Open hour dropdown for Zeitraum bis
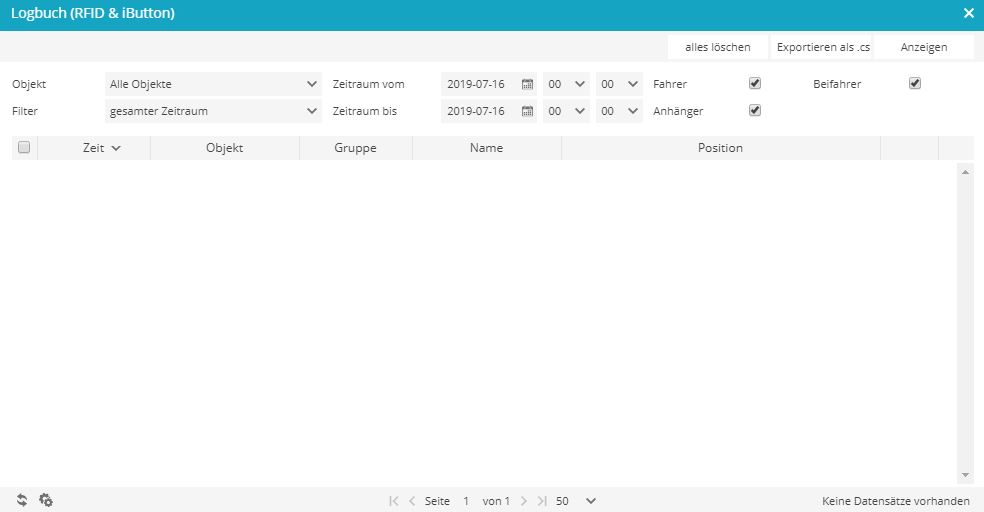The height and width of the screenshot is (512, 984). point(566,111)
